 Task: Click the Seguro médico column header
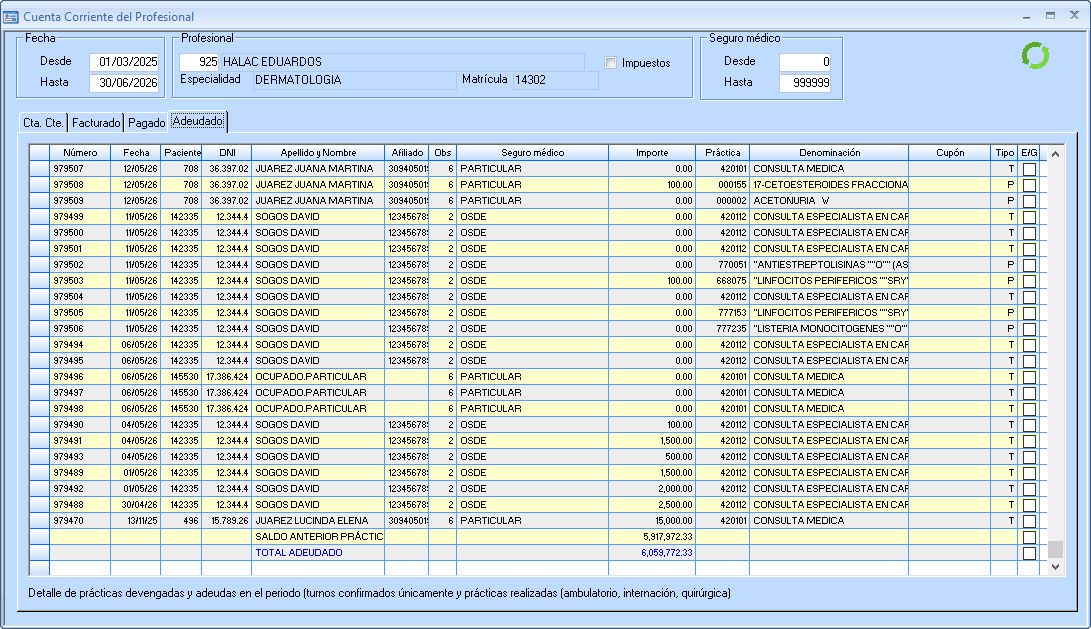[532, 152]
